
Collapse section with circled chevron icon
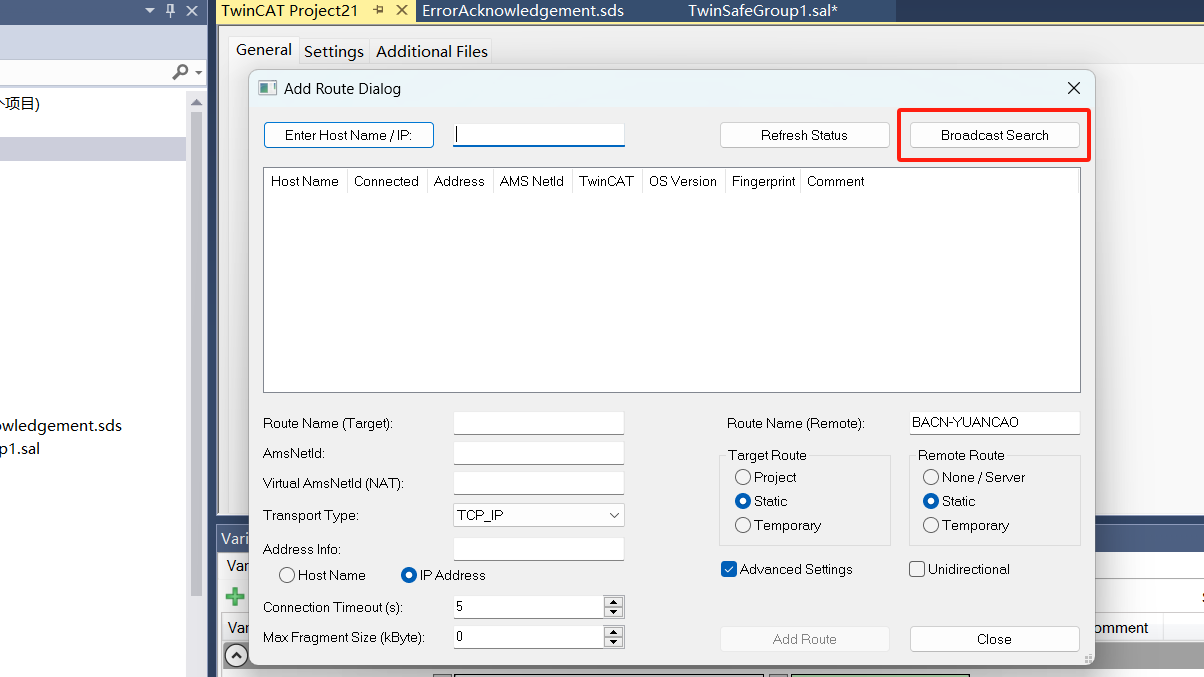236,656
